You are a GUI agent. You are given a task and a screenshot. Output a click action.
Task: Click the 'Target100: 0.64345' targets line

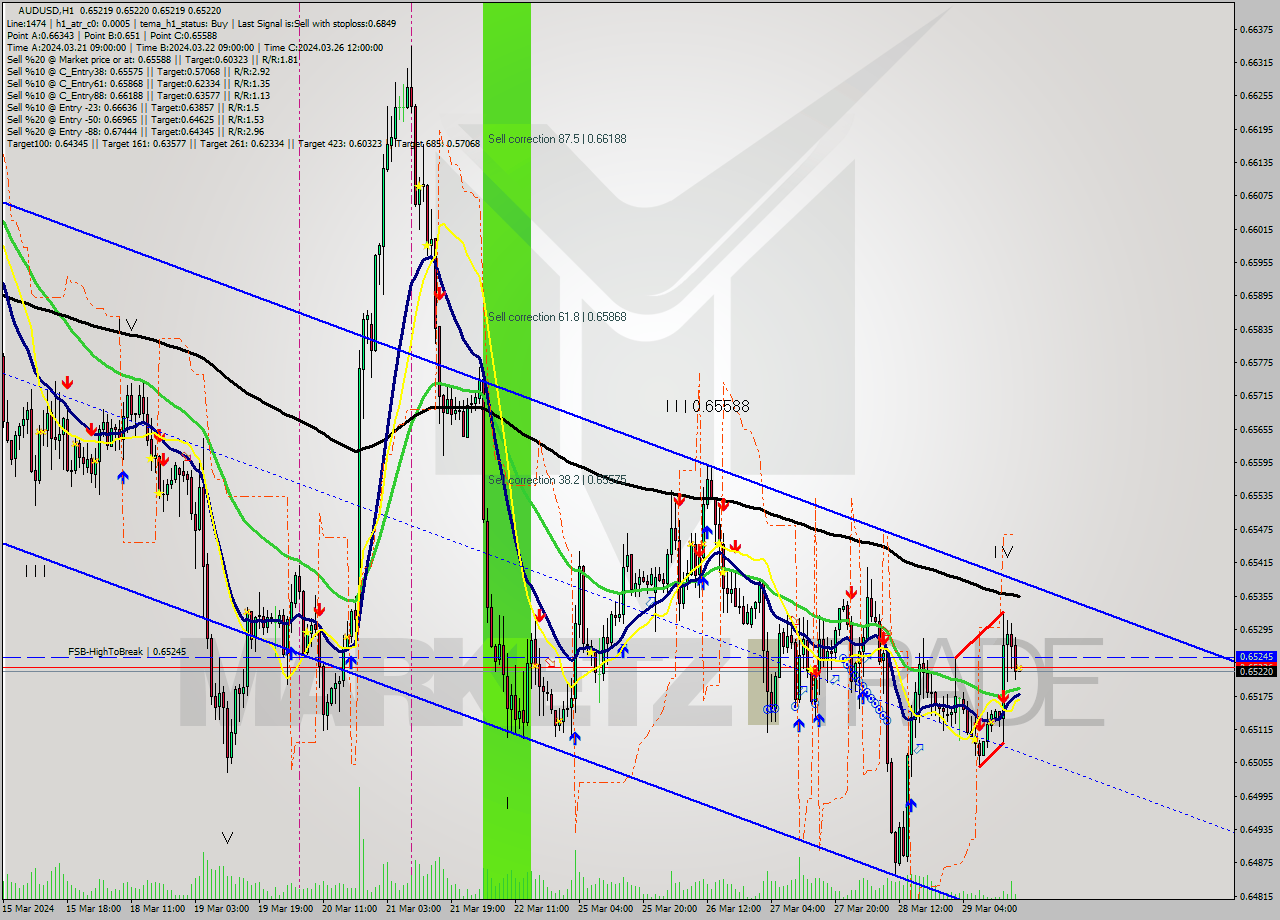click(243, 143)
